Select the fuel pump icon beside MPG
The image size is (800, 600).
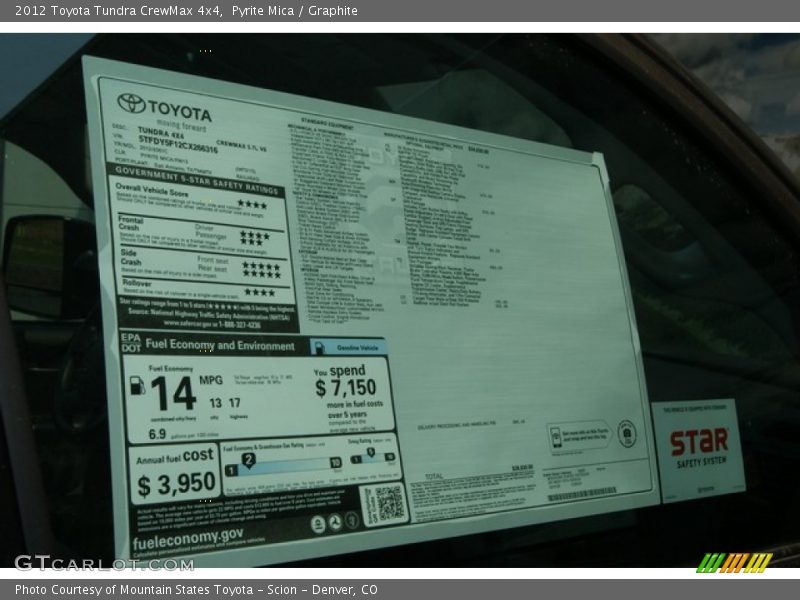[136, 386]
